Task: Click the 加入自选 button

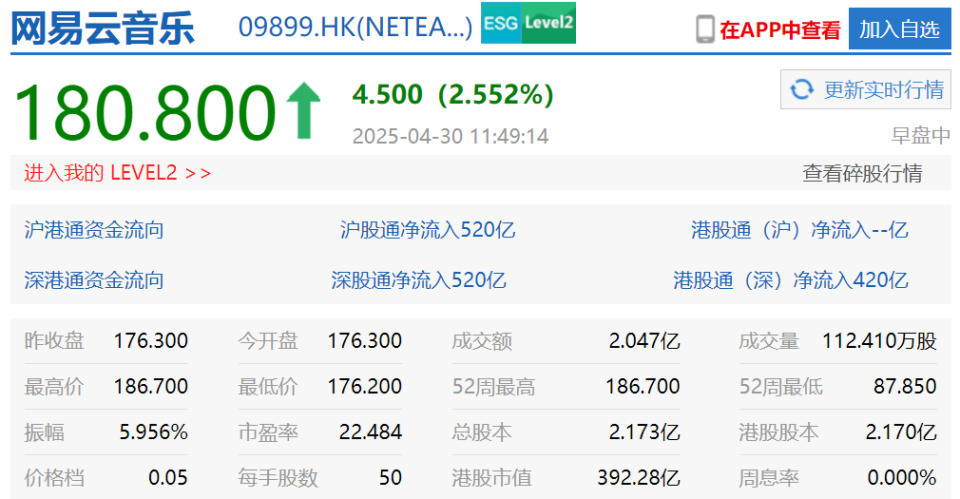Action: point(899,29)
